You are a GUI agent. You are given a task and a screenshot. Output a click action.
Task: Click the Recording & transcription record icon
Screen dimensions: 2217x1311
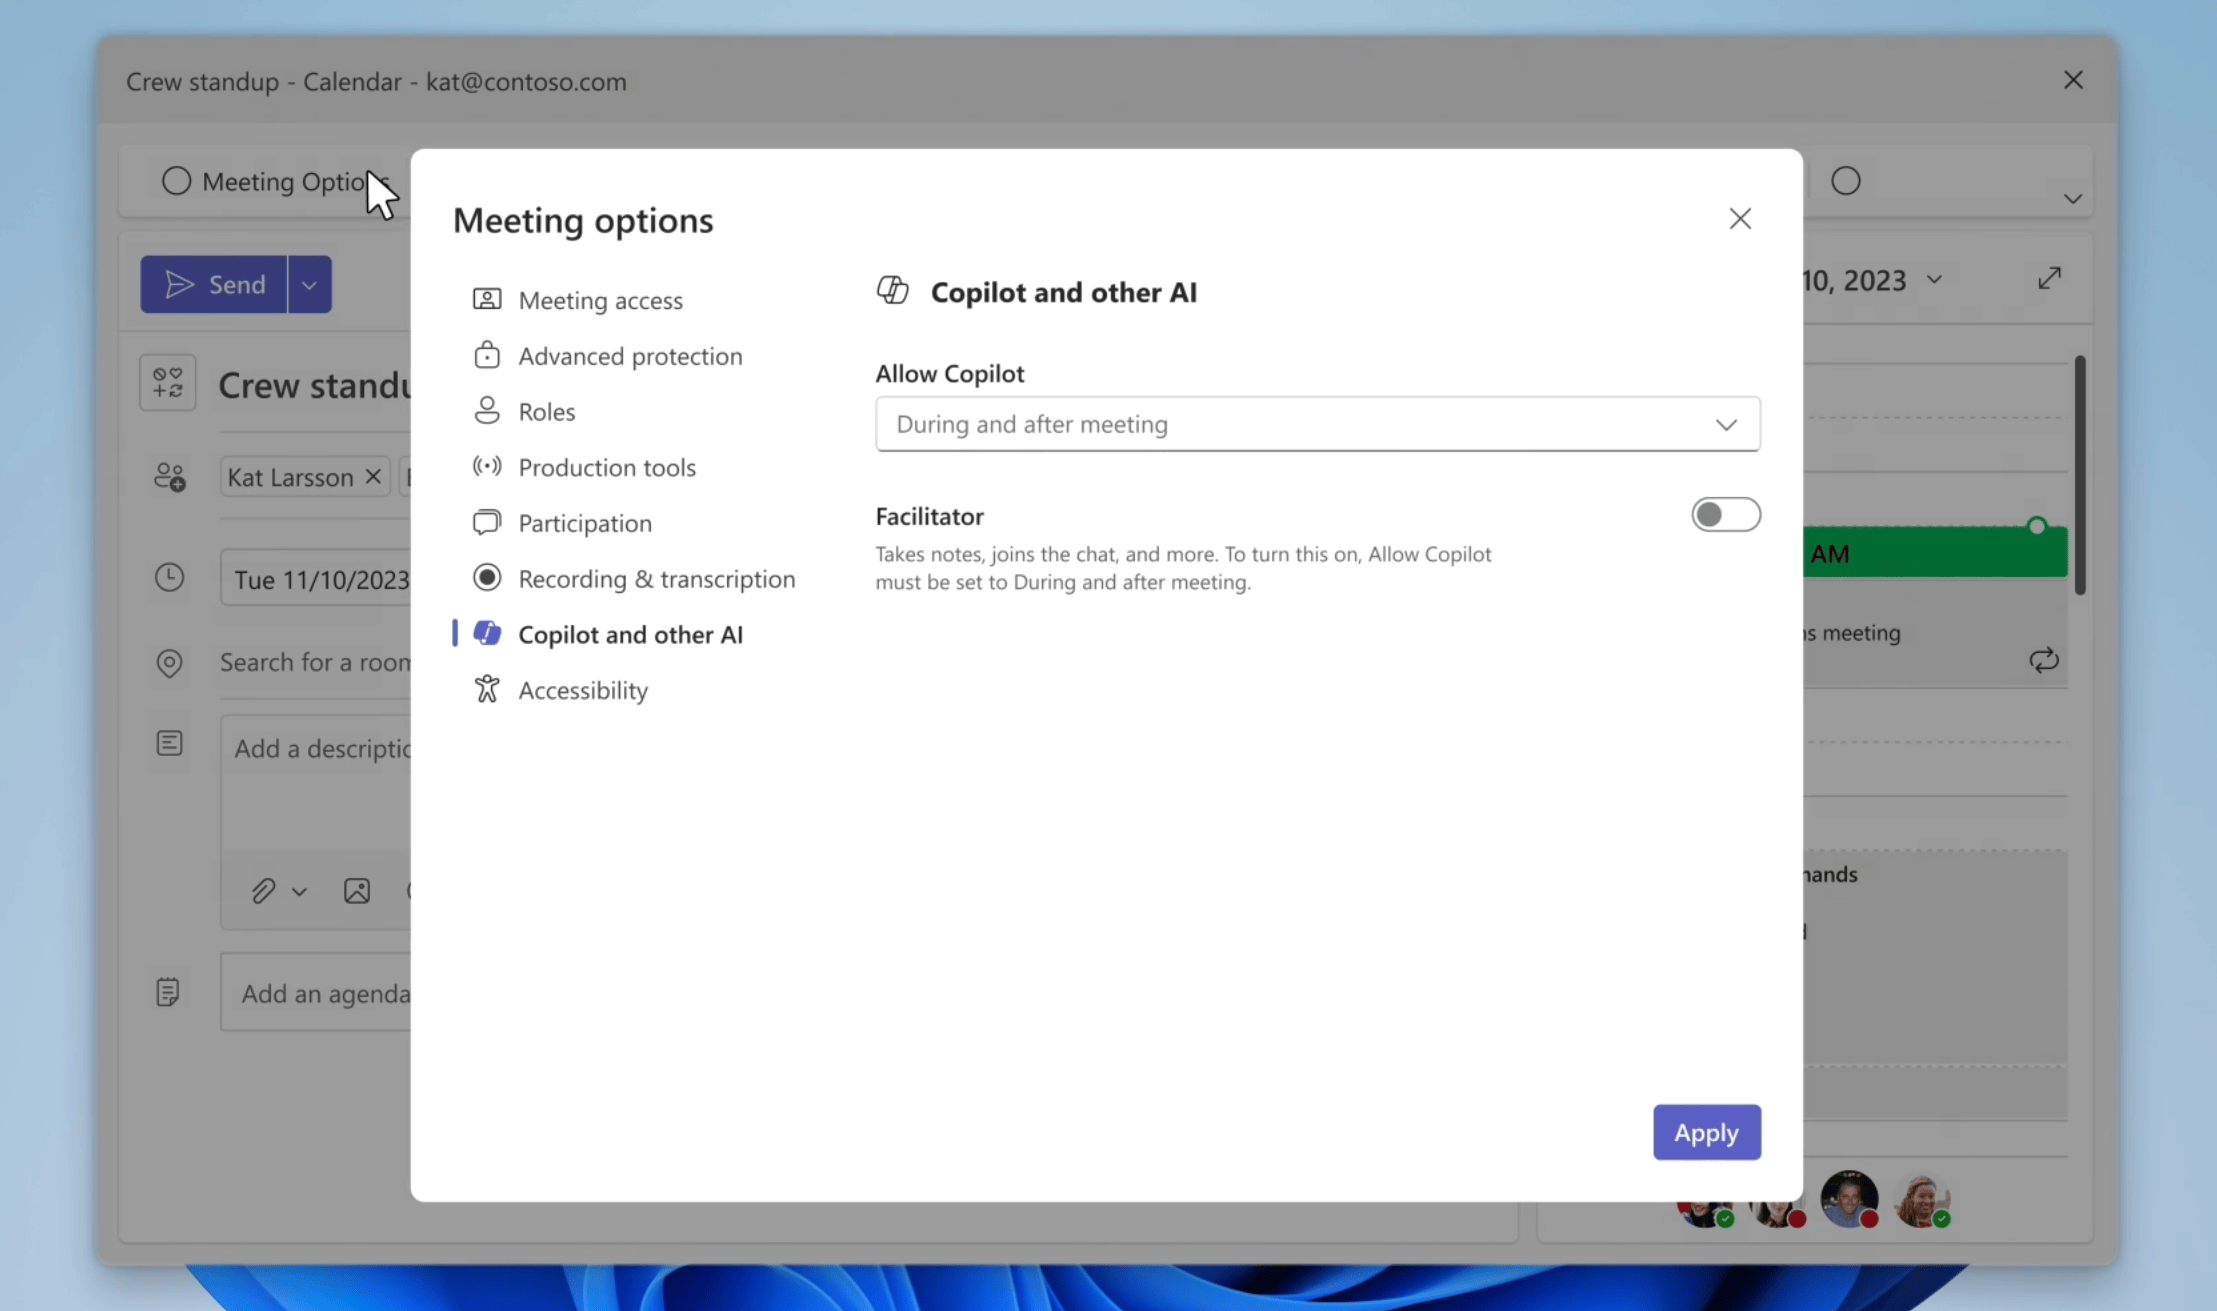coord(487,578)
